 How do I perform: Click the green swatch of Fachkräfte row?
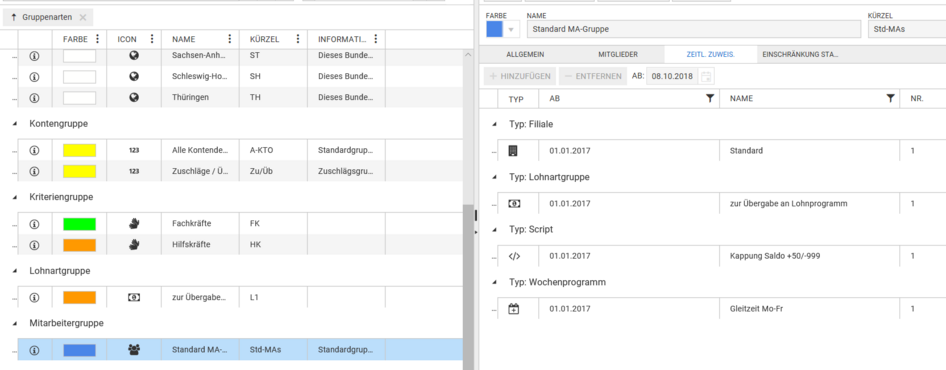point(80,224)
